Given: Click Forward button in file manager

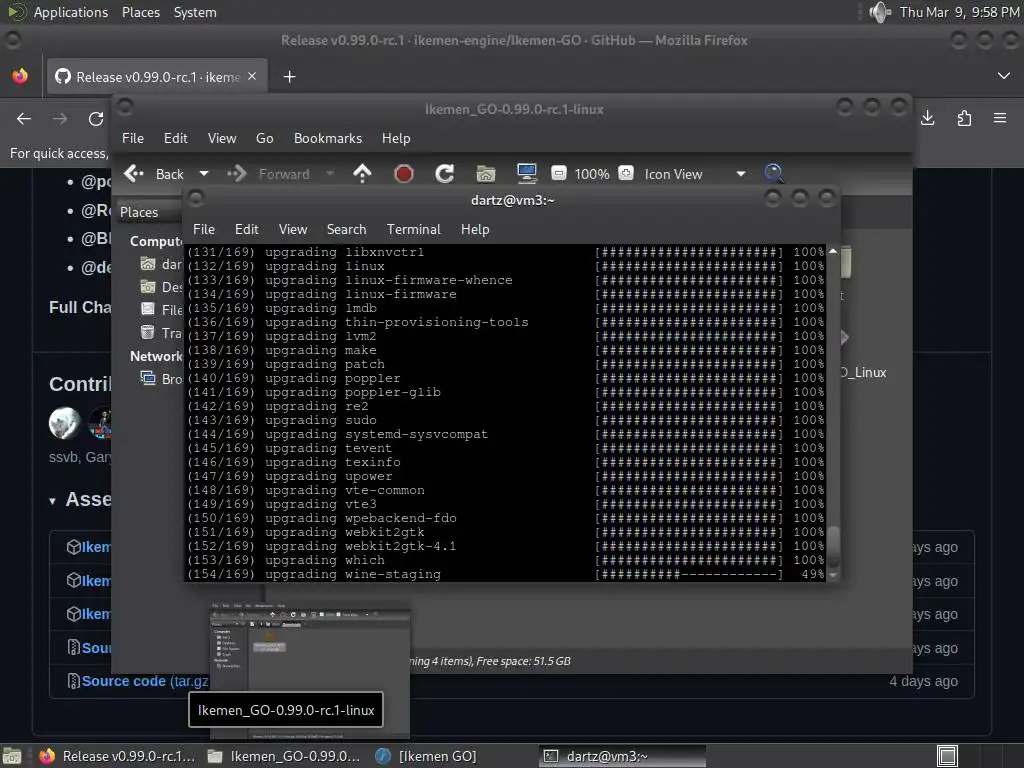Looking at the screenshot, I should point(268,174).
